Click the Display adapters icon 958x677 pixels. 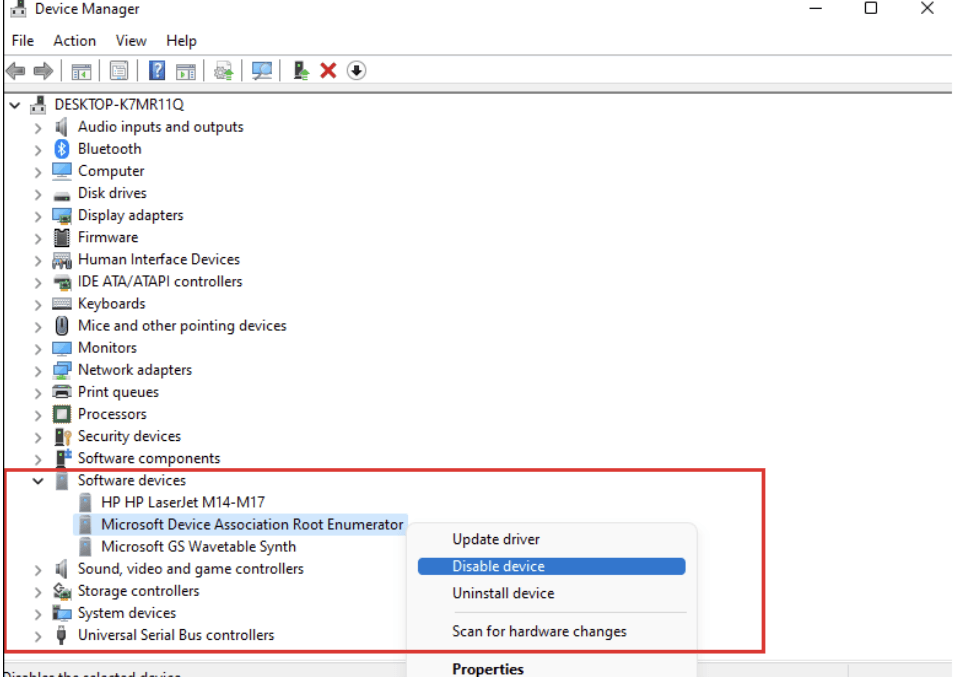pos(62,216)
